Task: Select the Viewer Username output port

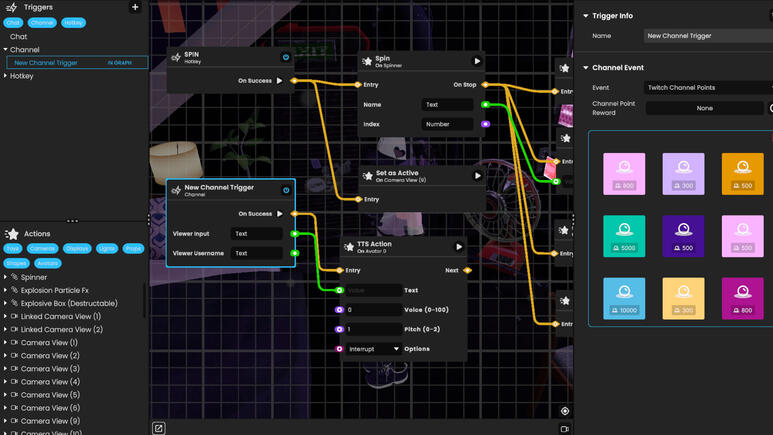Action: [294, 253]
